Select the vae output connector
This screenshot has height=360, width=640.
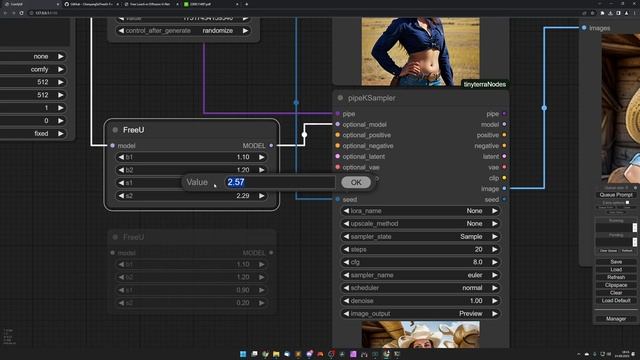pos(504,167)
